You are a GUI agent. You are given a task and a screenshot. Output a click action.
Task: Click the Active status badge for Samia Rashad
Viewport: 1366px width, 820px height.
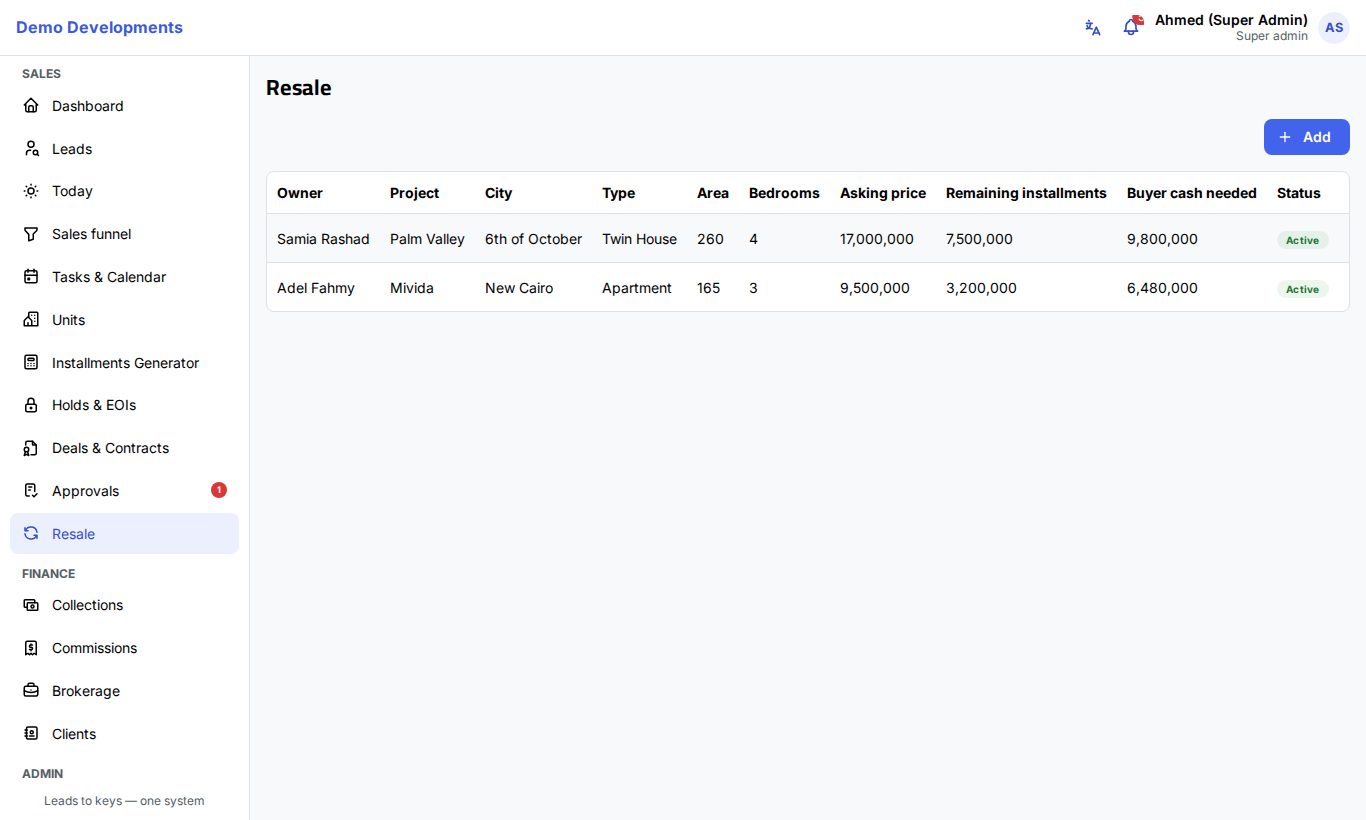(x=1302, y=240)
